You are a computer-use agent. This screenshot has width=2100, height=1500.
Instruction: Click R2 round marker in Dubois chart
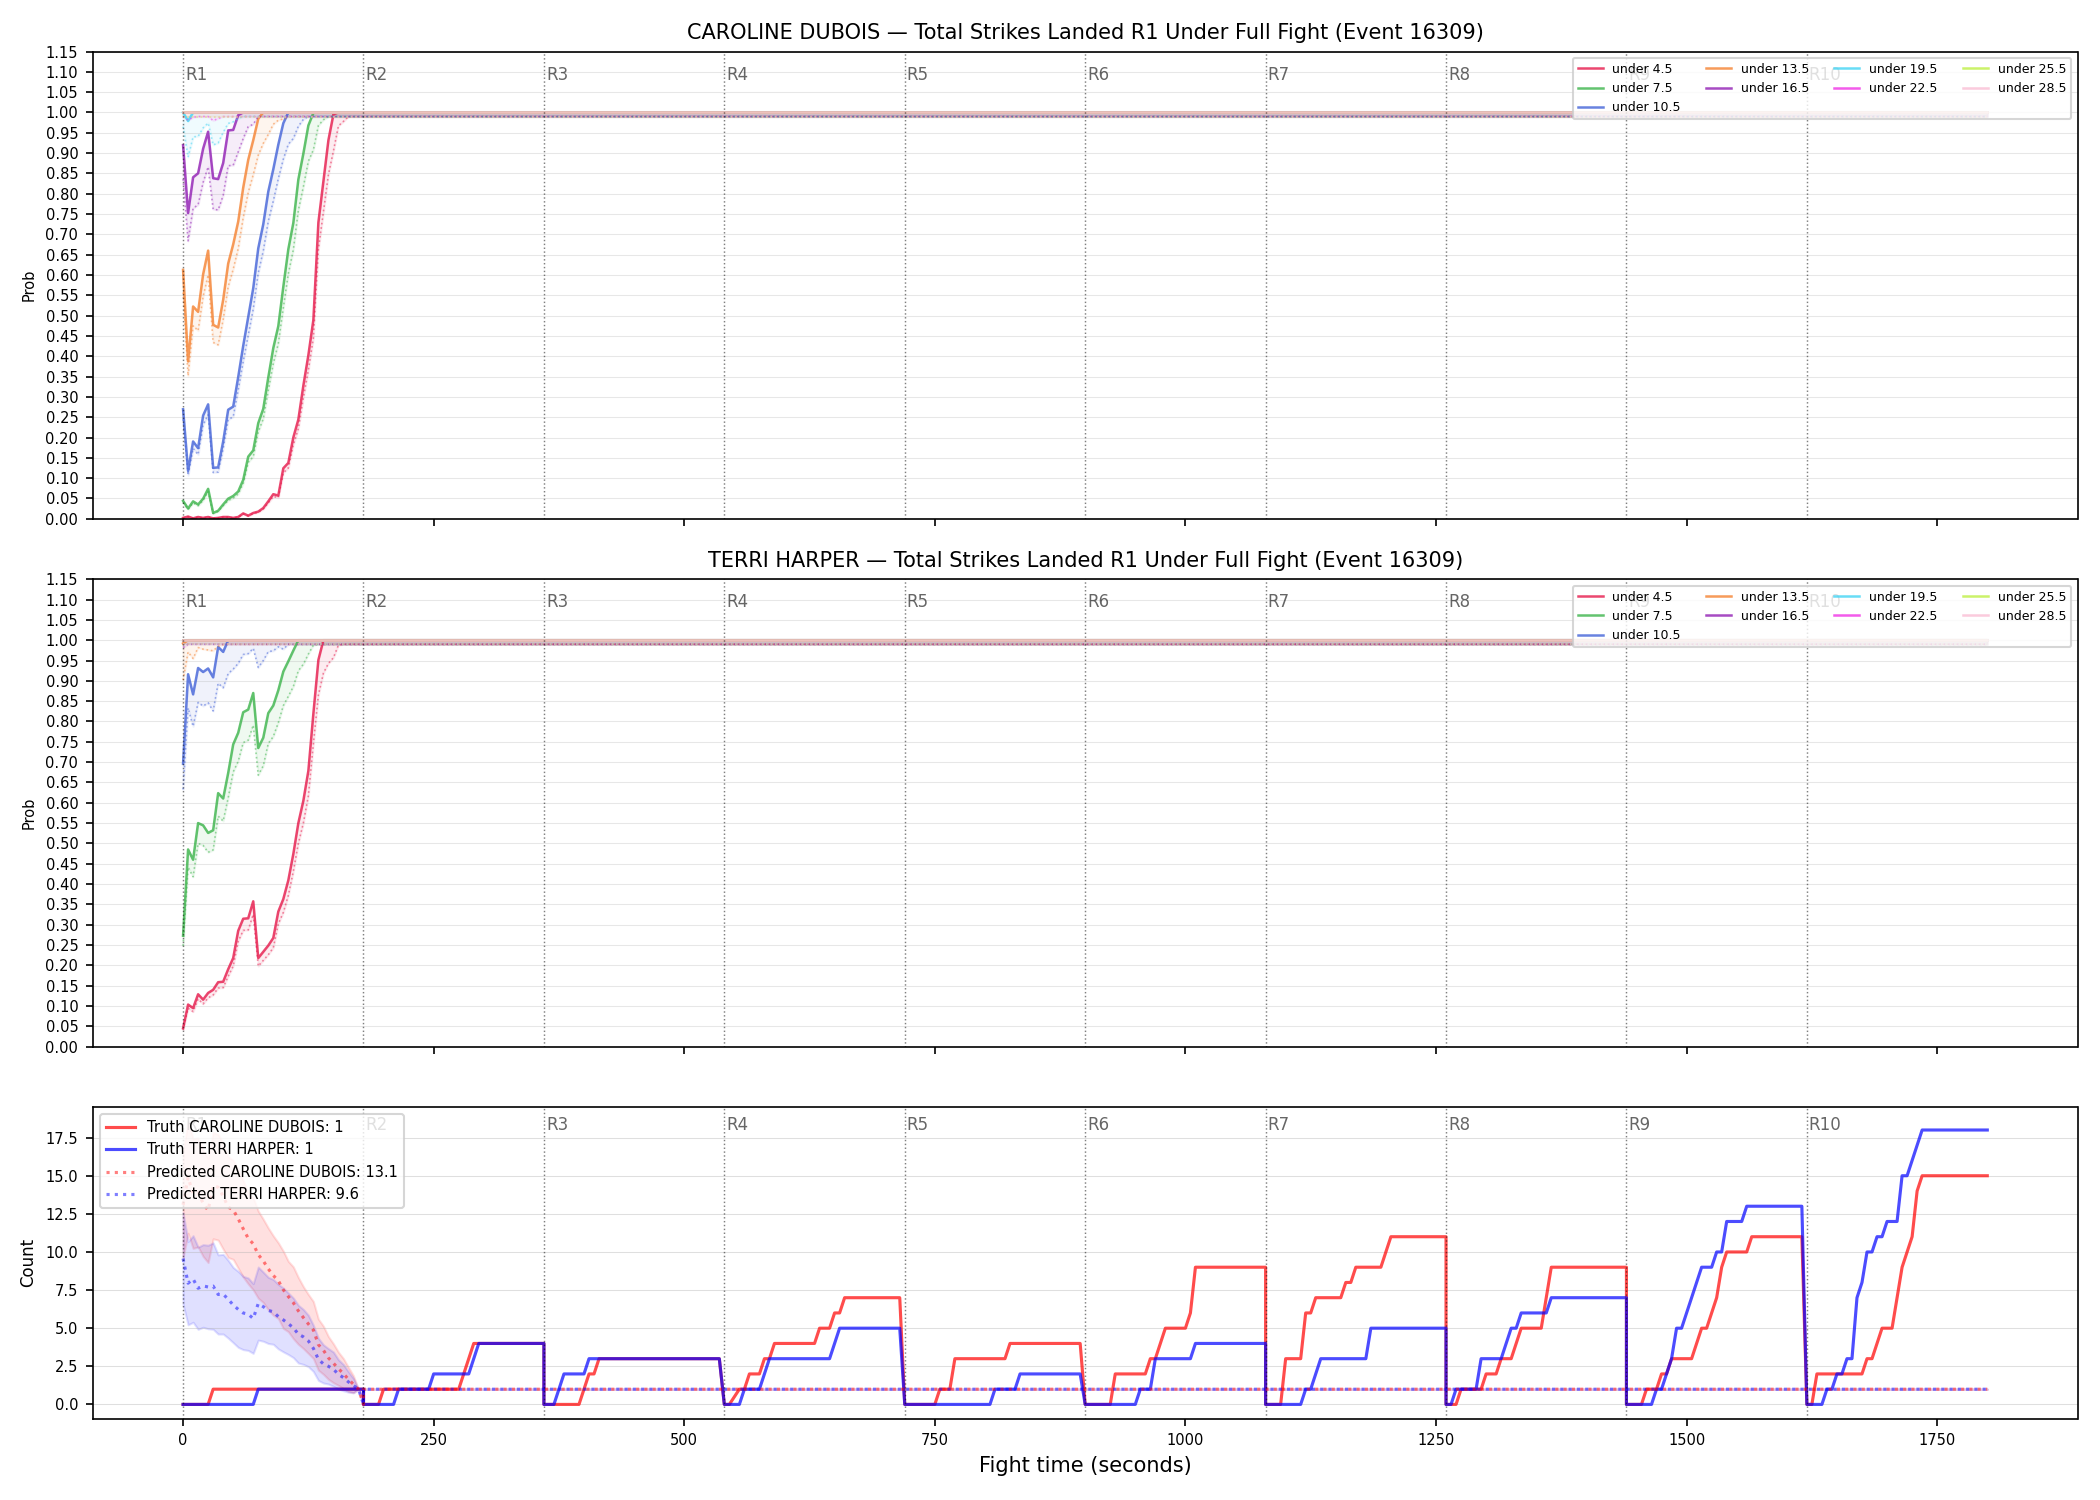[376, 74]
